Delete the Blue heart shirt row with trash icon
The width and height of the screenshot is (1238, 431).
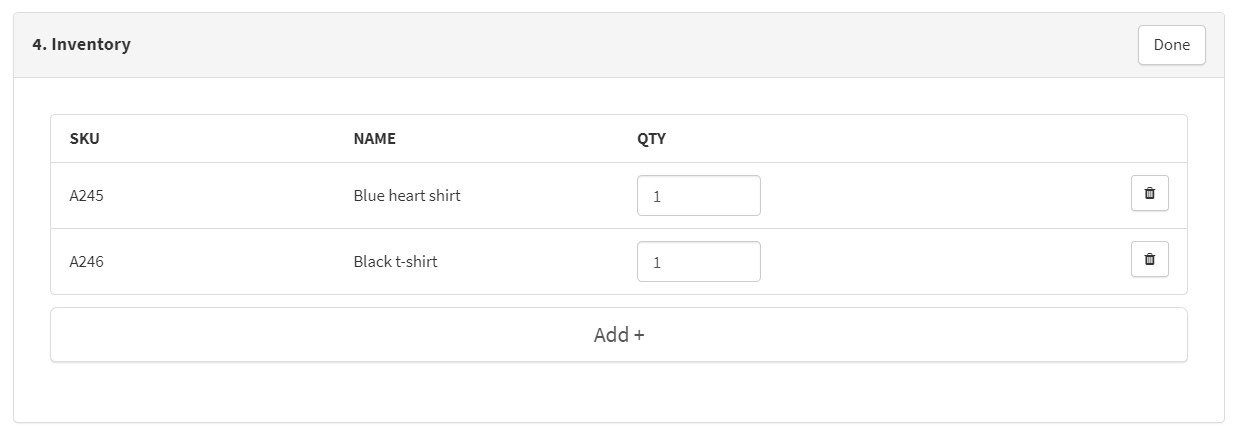pyautogui.click(x=1149, y=193)
